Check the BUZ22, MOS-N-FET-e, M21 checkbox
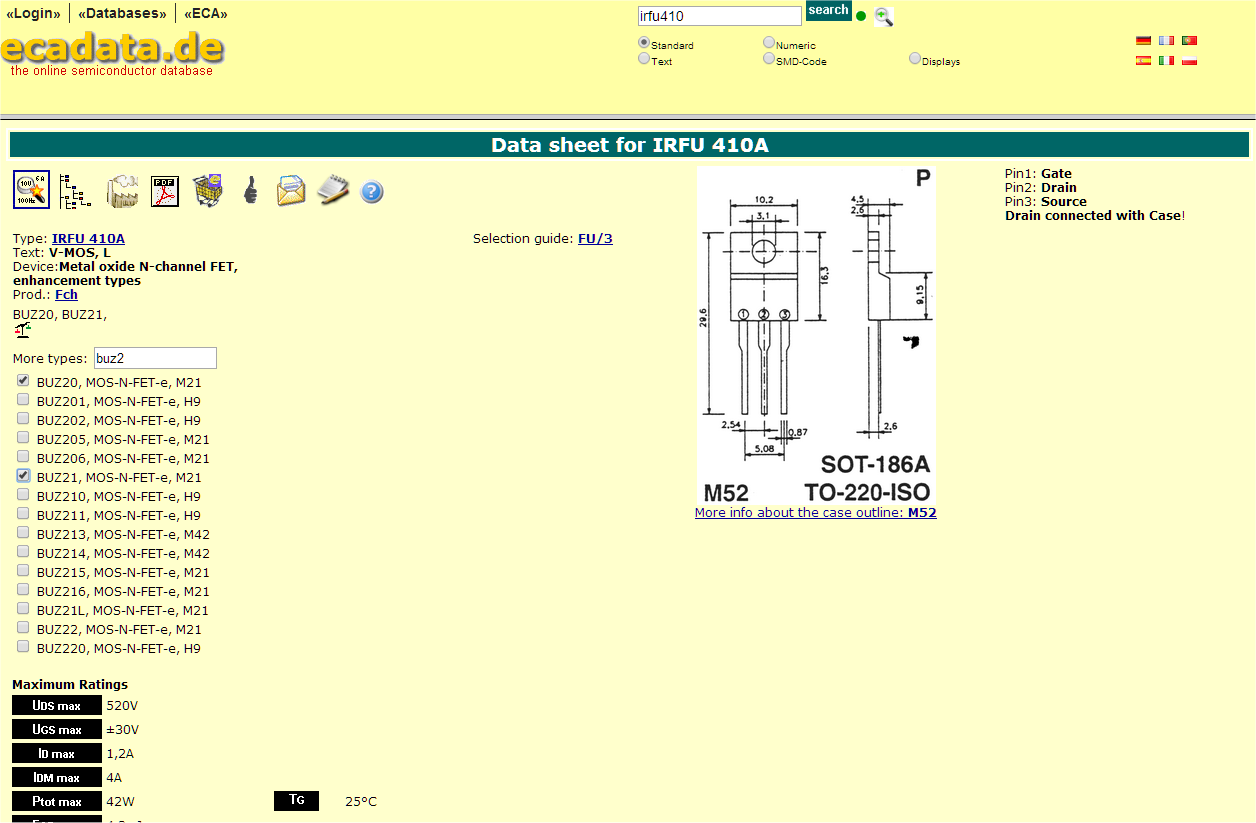 coord(23,628)
